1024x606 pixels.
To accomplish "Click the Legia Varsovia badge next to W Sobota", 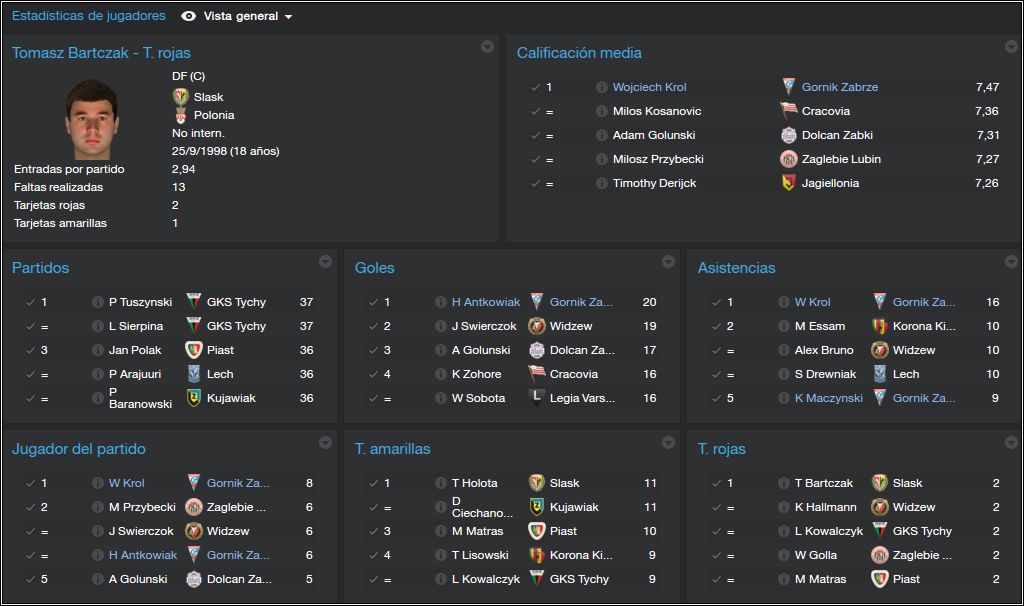I will coord(536,398).
